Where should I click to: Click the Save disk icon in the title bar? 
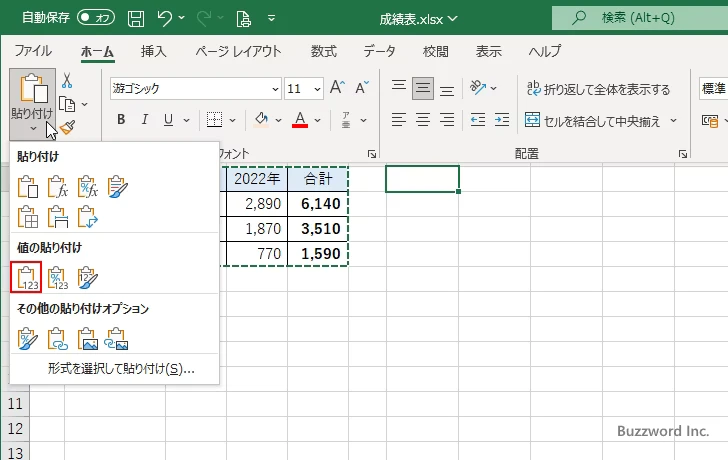(136, 18)
